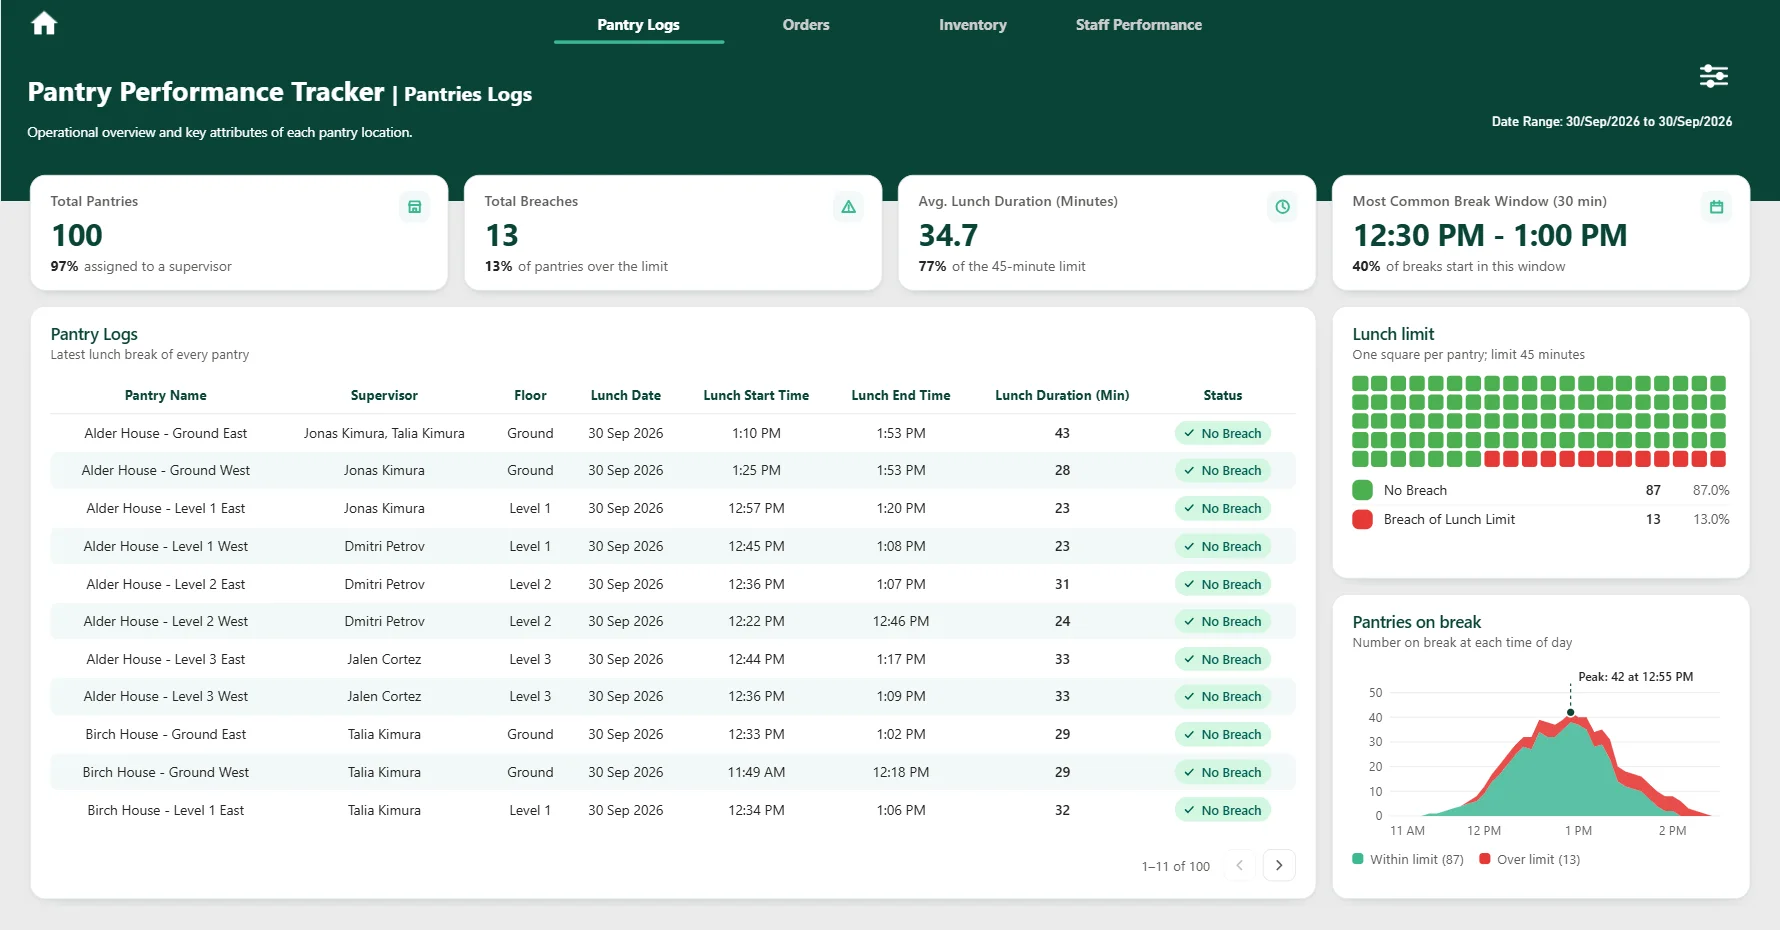Click the Alder House - Level 2 West name
The width and height of the screenshot is (1780, 930).
point(166,621)
